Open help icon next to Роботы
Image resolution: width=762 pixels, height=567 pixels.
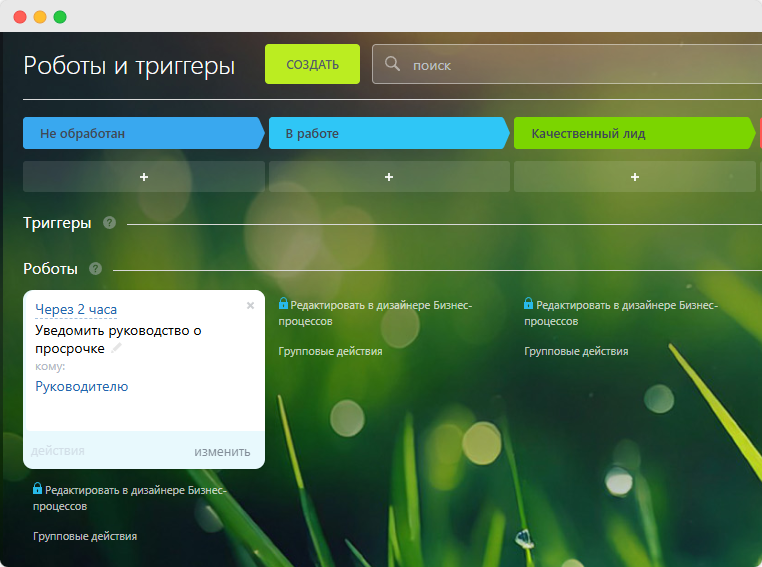tap(95, 268)
